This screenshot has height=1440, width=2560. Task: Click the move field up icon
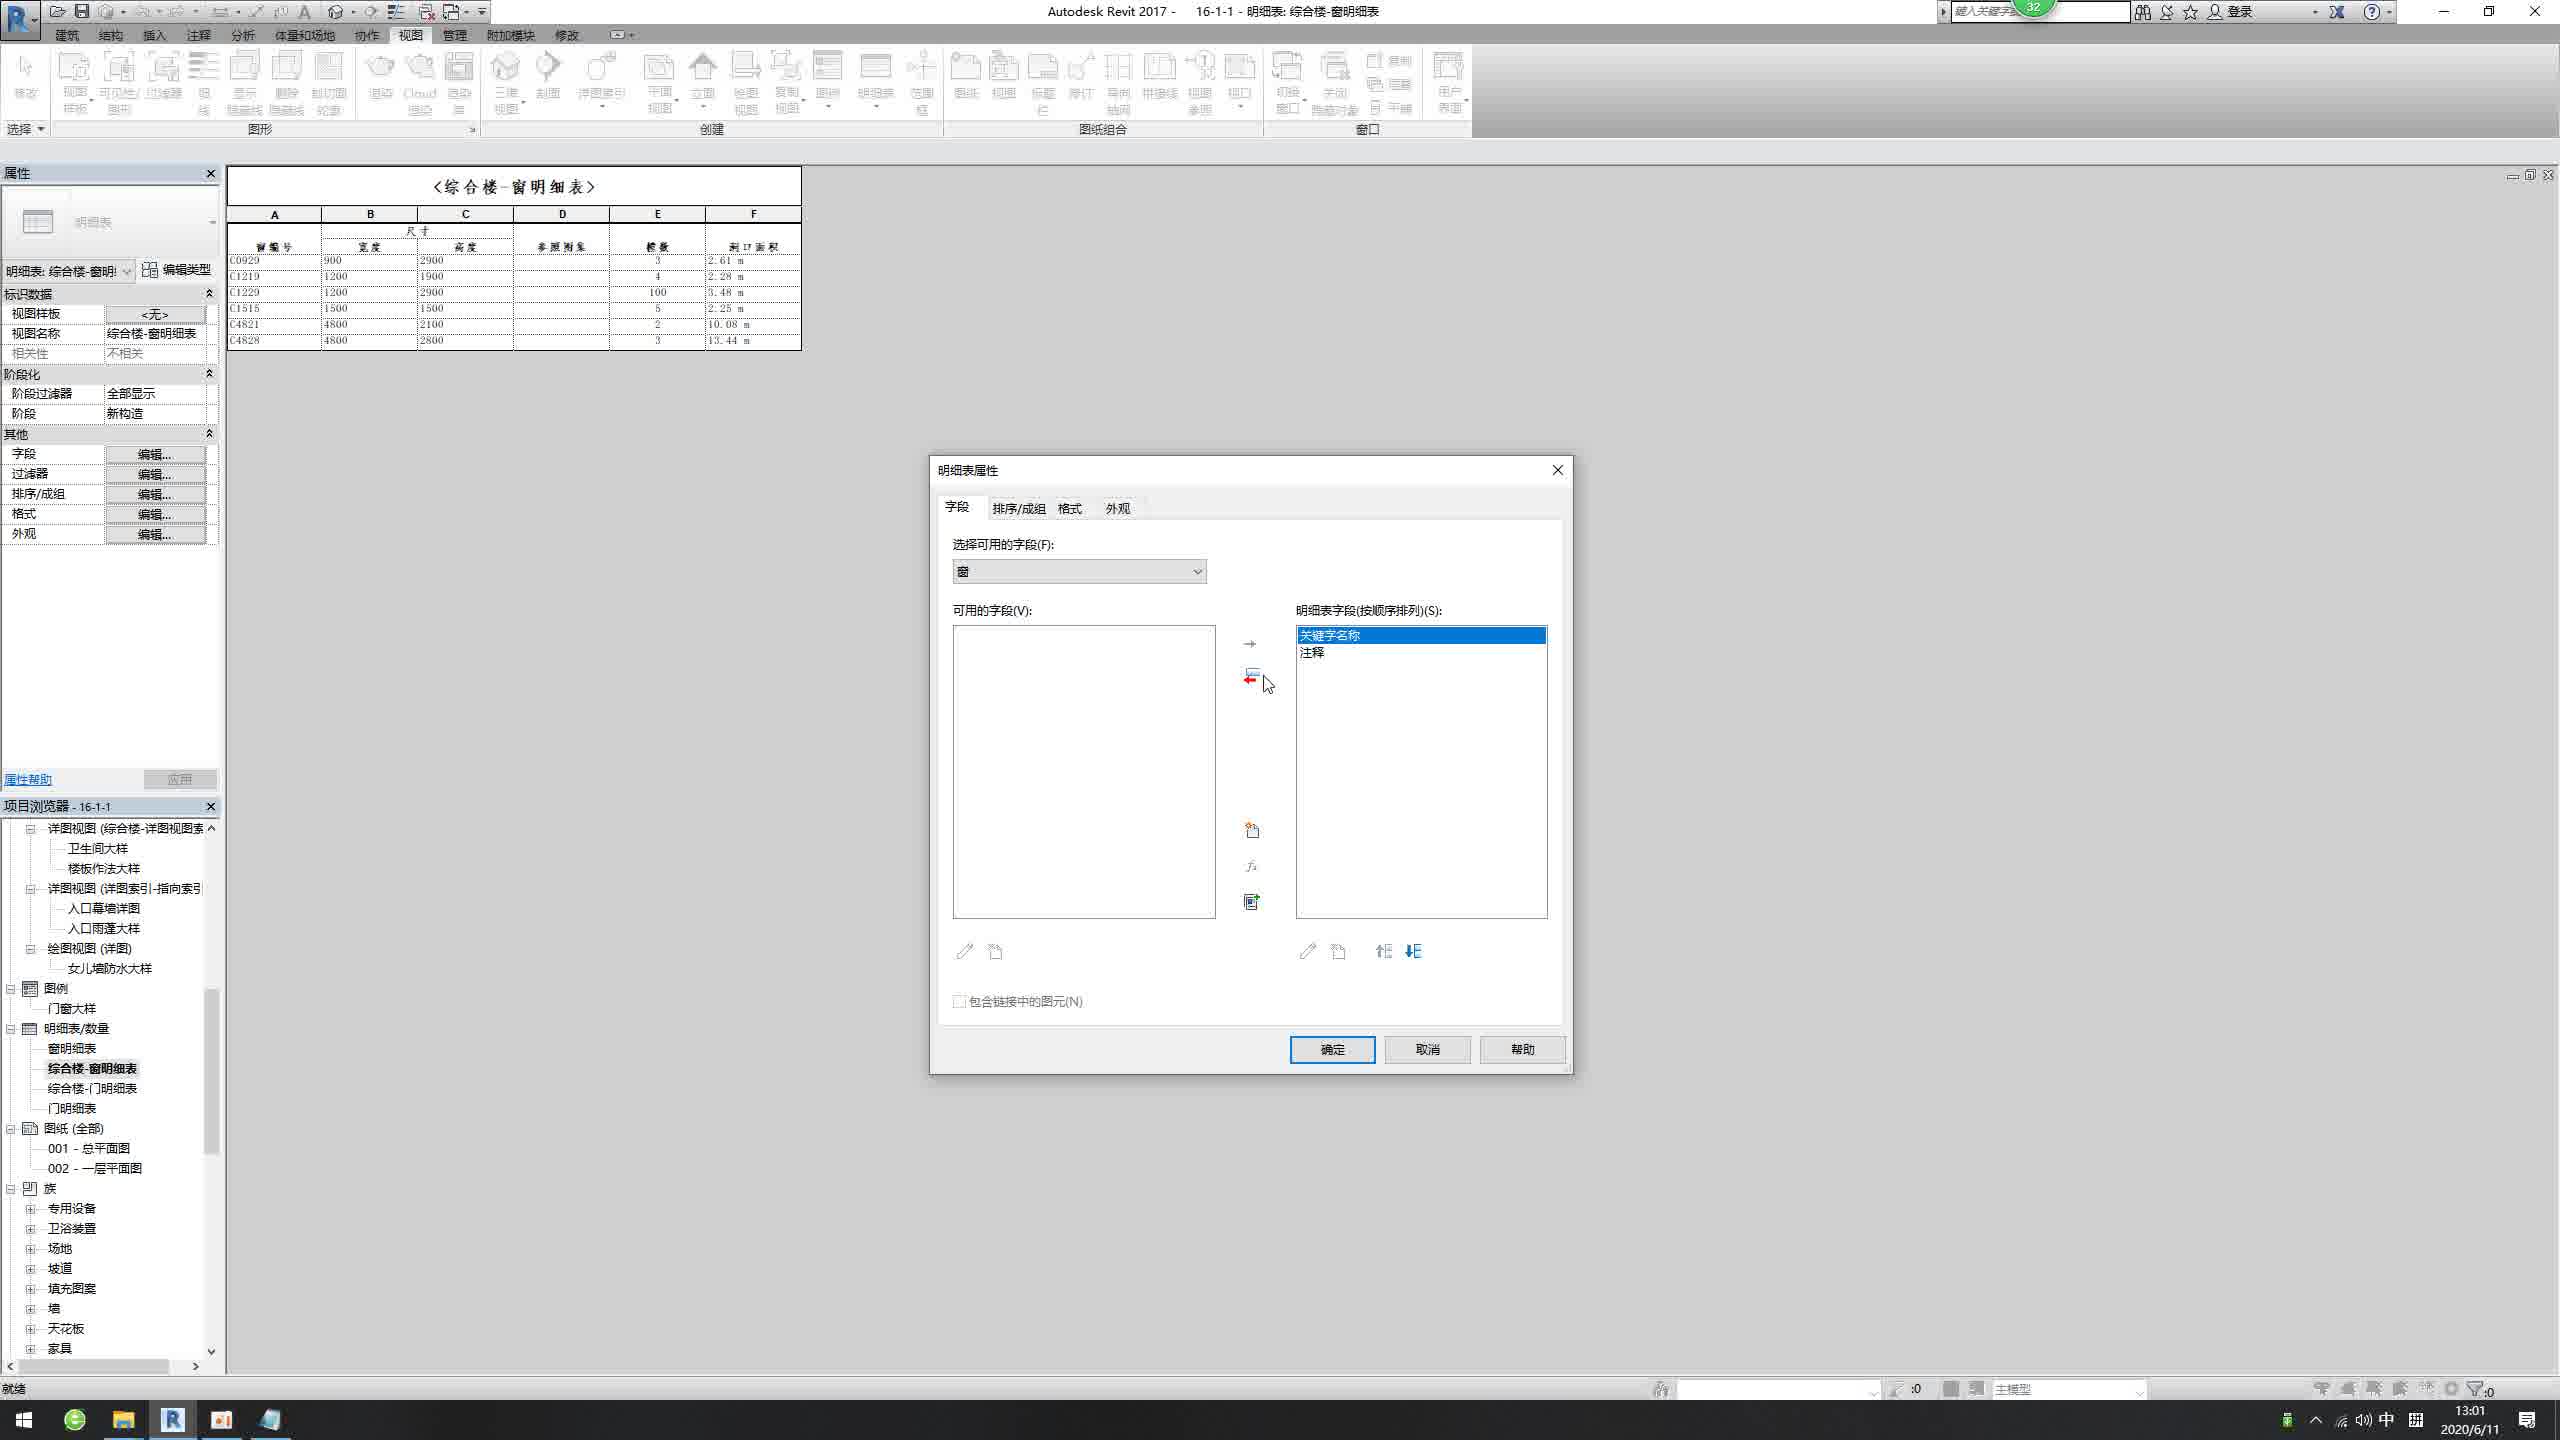coord(1383,951)
